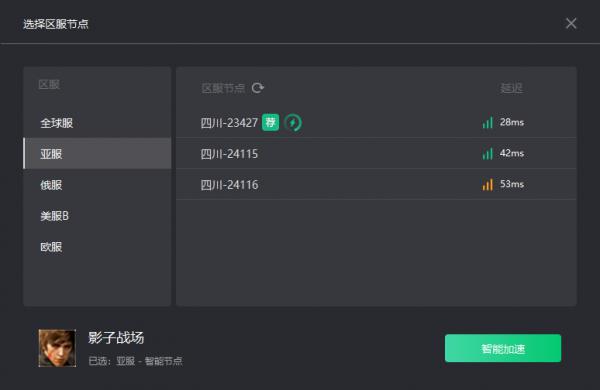Choose node 四川-24116
The image size is (600, 390).
point(376,184)
